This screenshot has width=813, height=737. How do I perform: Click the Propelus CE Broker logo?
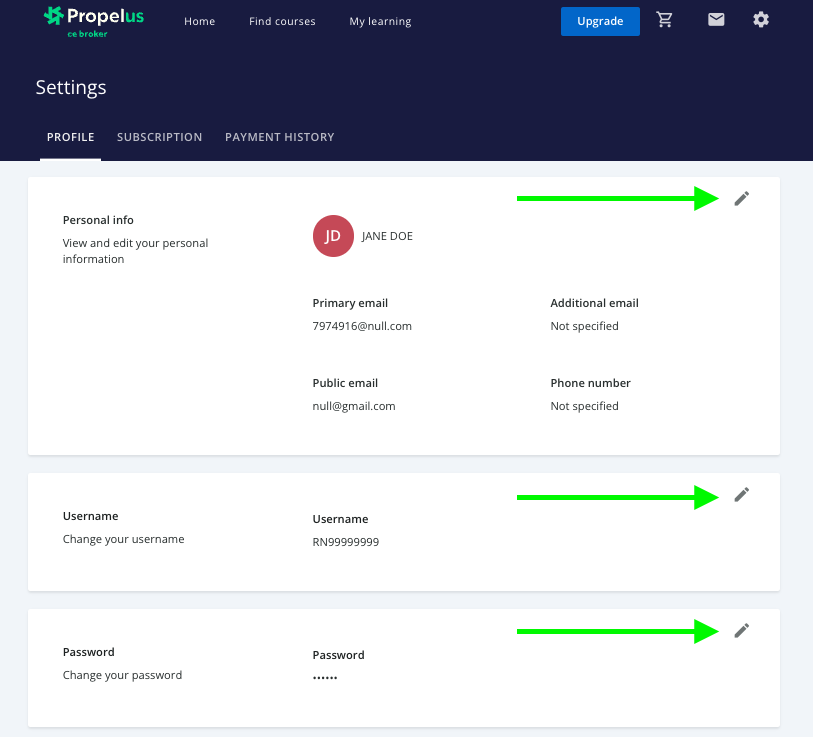[x=94, y=20]
